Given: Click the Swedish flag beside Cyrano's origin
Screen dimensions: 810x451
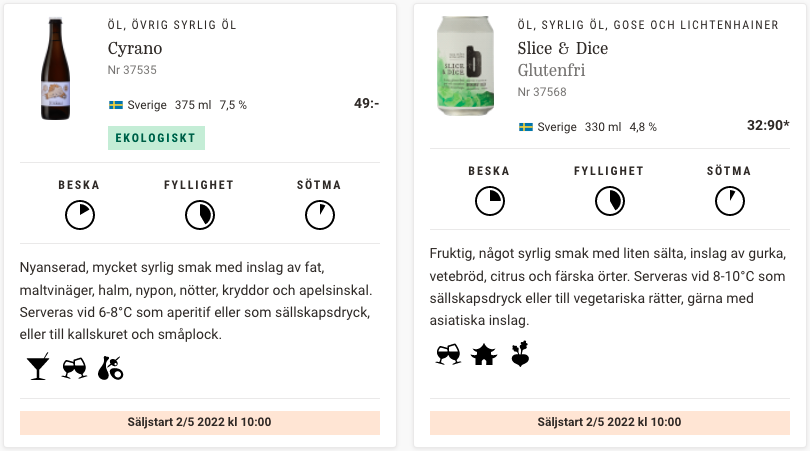Looking at the screenshot, I should (x=116, y=105).
